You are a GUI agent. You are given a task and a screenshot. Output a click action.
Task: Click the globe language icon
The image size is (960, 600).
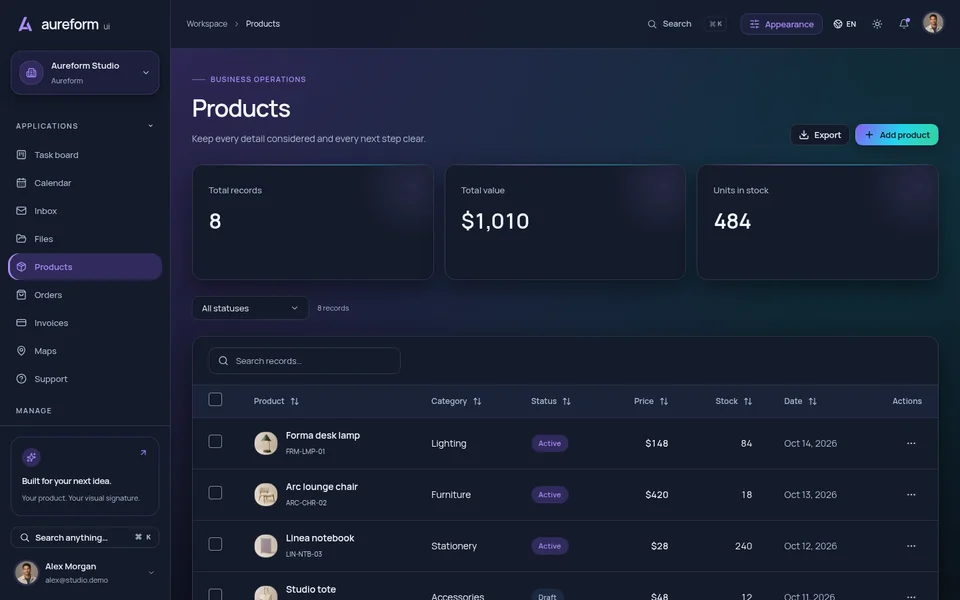pos(838,24)
